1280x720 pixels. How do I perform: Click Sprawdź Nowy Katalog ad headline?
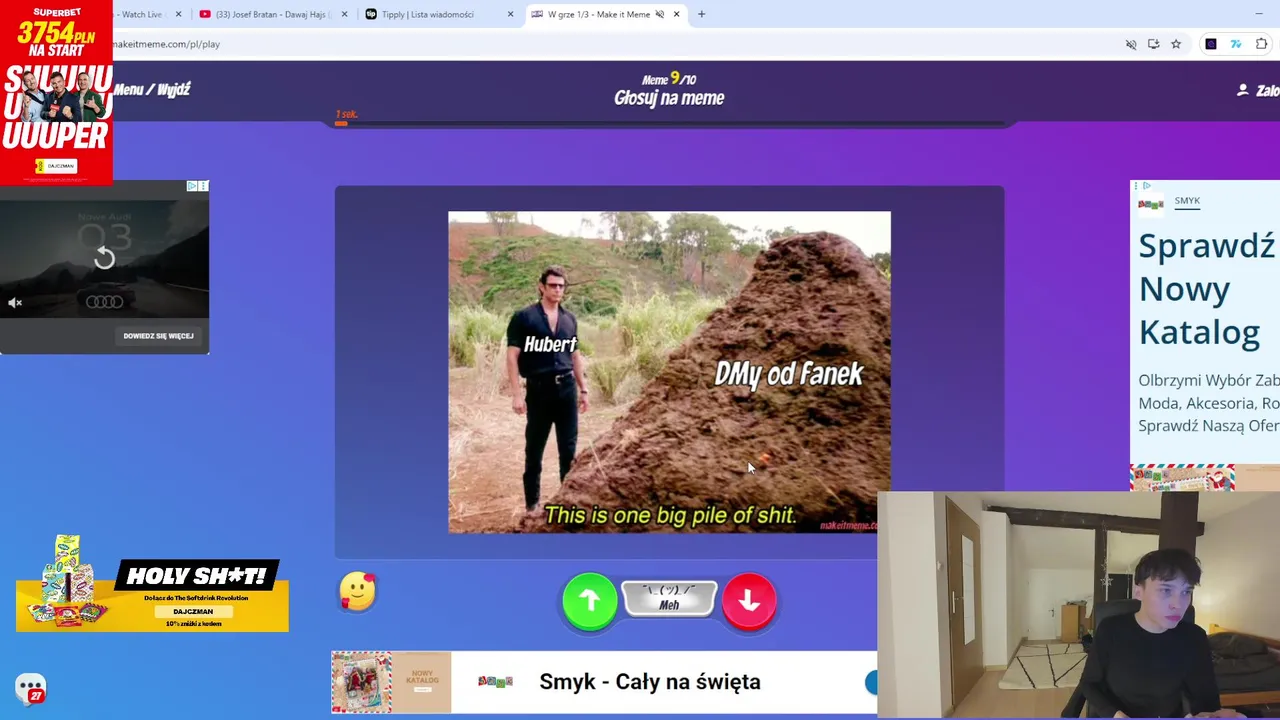(1208, 288)
